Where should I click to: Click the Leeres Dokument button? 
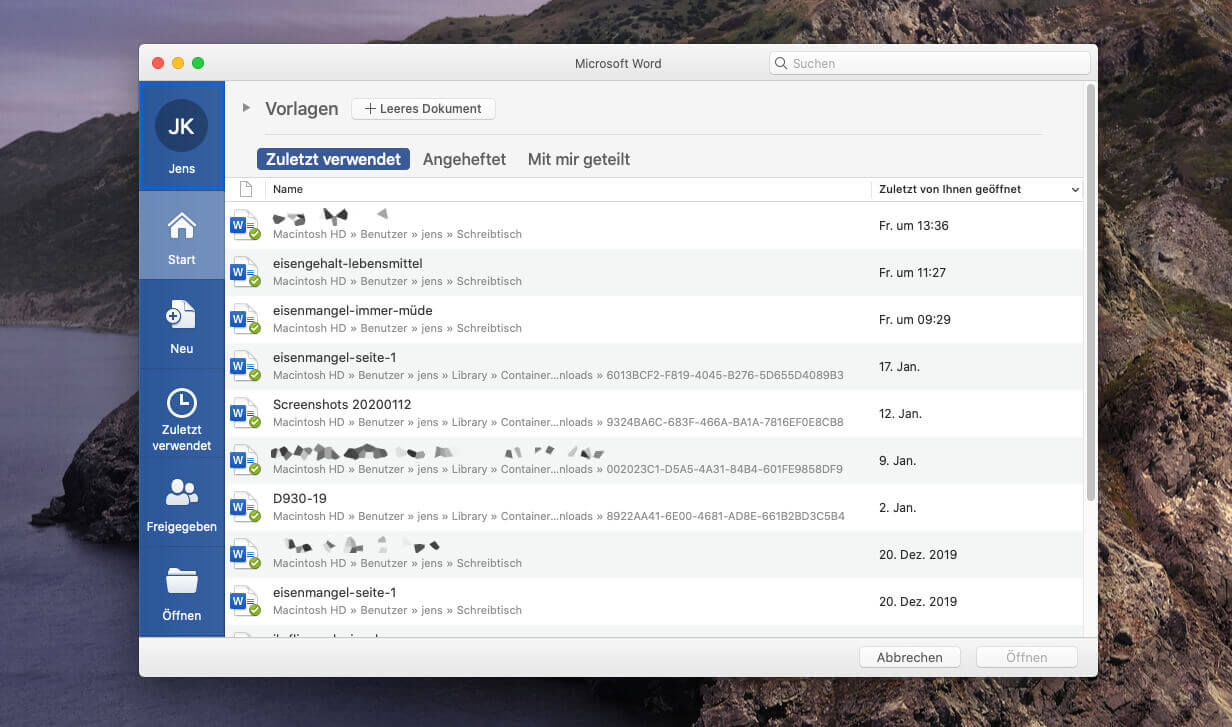click(x=423, y=109)
